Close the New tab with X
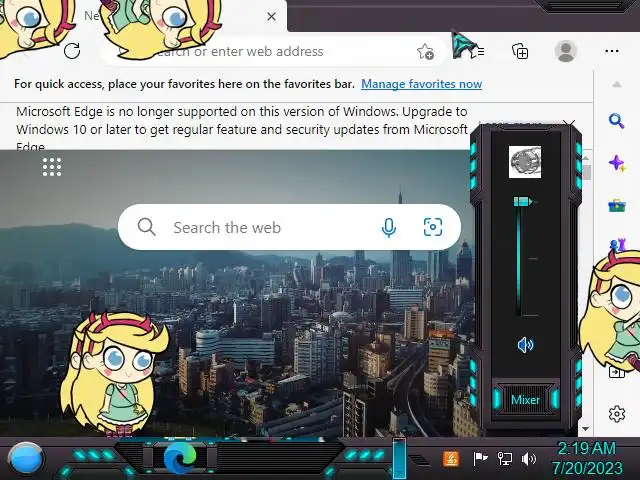The image size is (640, 480). [271, 17]
